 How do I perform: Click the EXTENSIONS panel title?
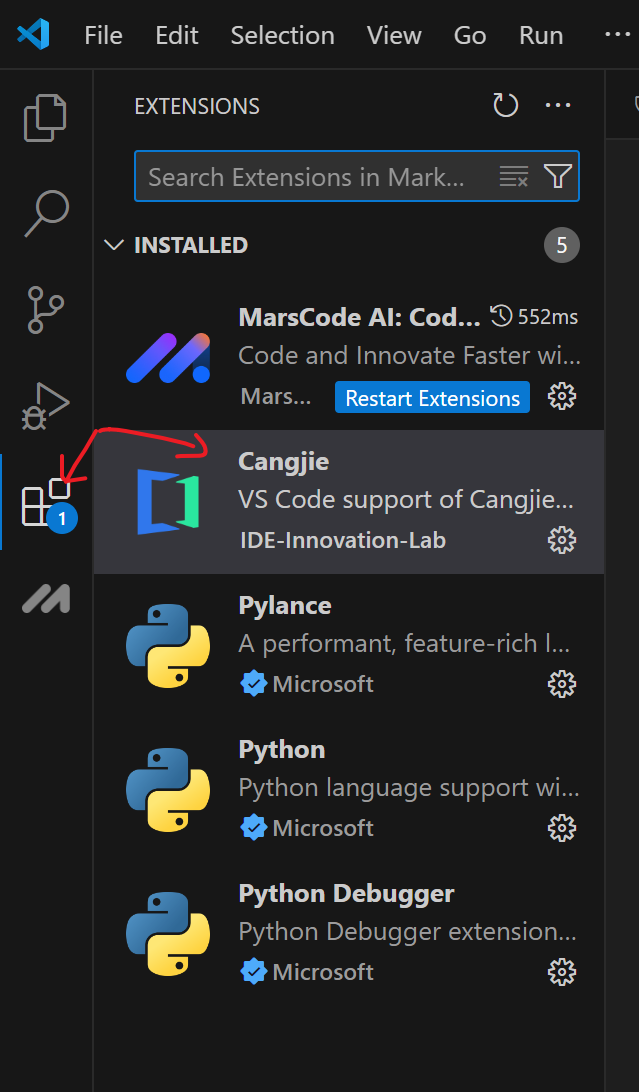click(x=197, y=107)
